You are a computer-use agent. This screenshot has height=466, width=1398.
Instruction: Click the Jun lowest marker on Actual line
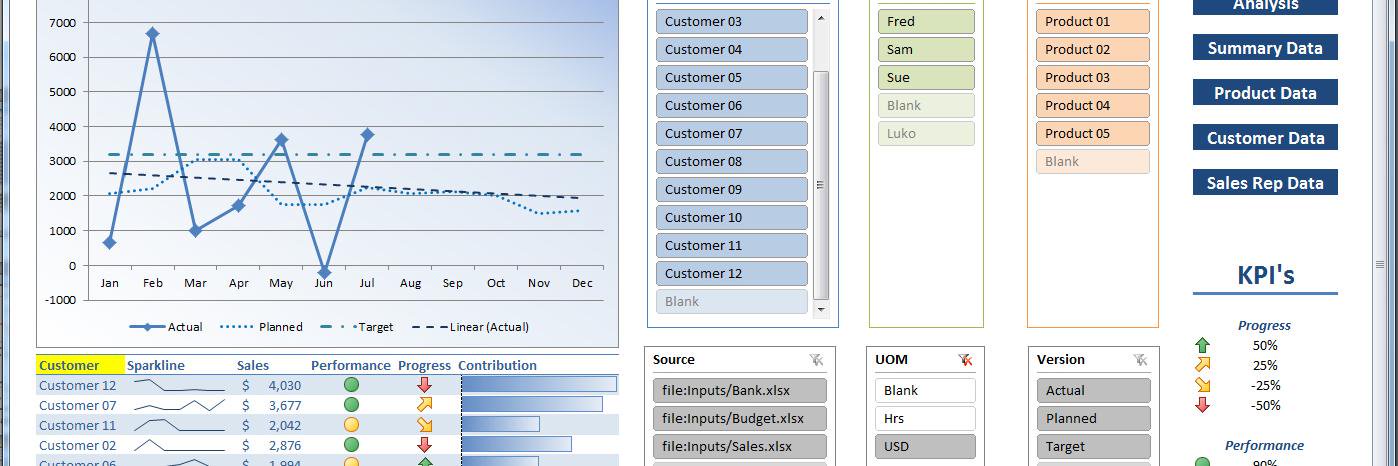click(324, 272)
